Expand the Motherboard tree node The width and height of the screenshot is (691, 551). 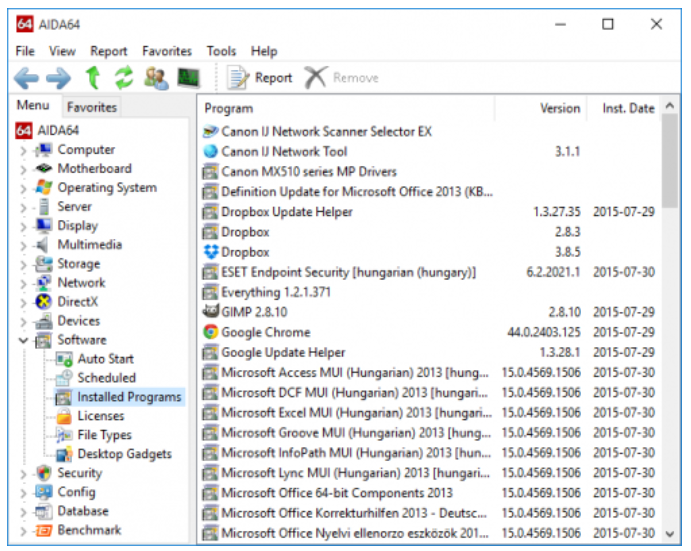coord(23,170)
